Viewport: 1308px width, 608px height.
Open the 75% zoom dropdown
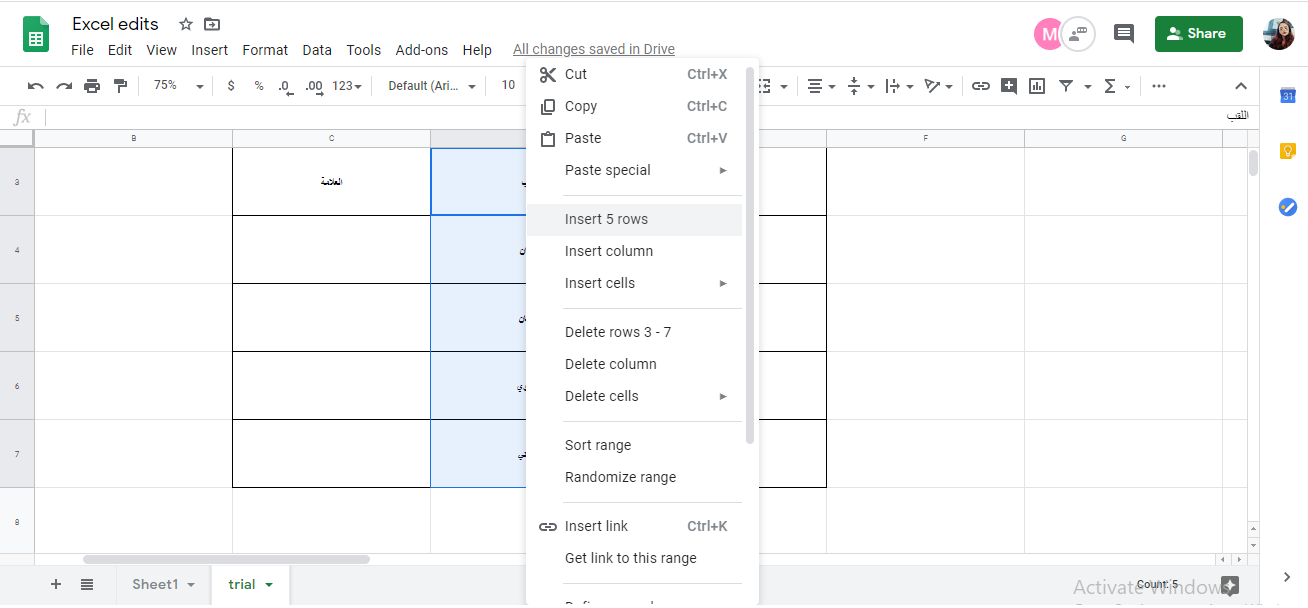[178, 86]
